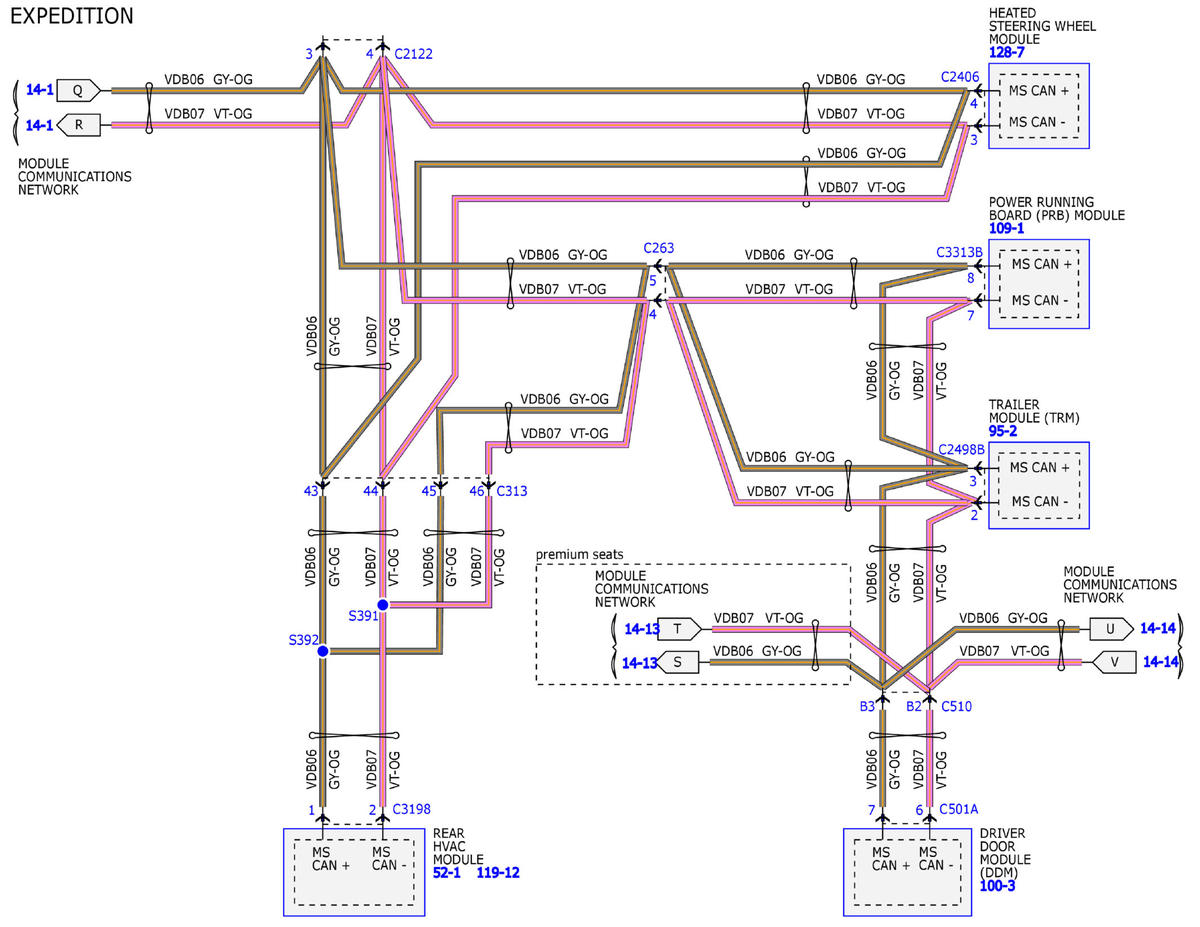Viewport: 1200px width, 927px height.
Task: Select the T off-page connector symbol
Action: [x=679, y=629]
